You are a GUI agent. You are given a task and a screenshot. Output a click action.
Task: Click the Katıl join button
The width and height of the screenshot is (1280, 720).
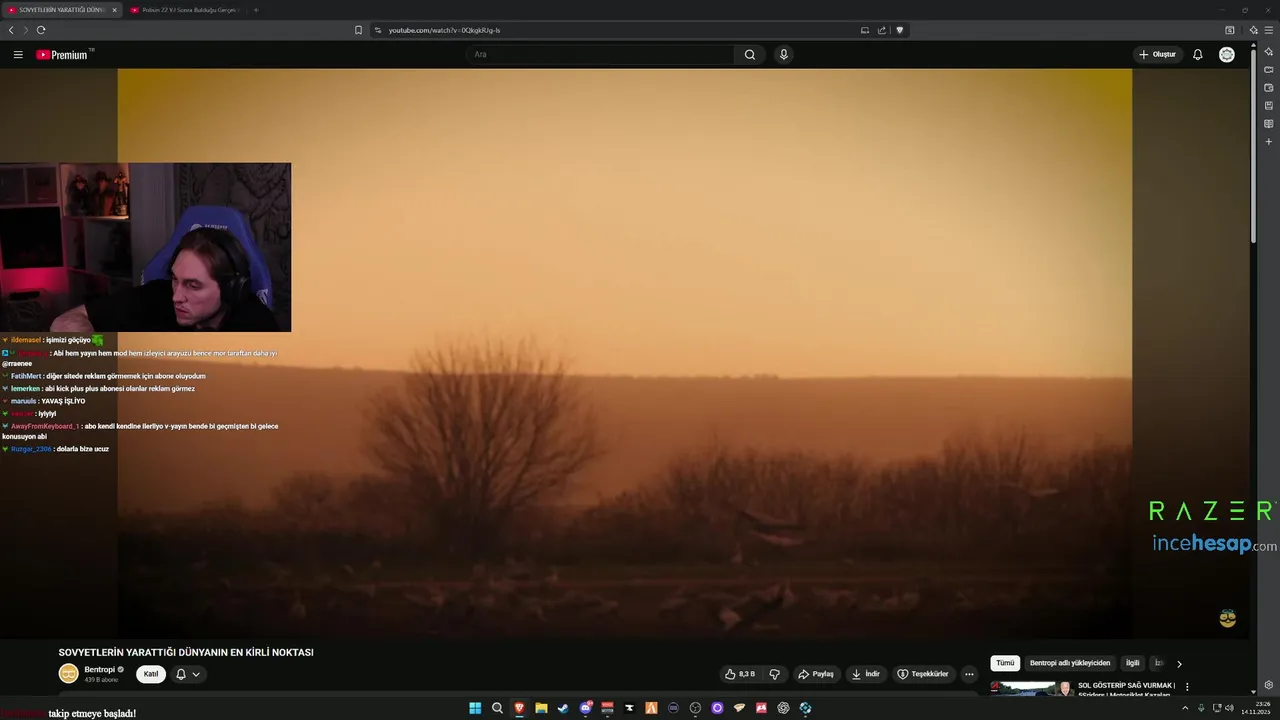pyautogui.click(x=151, y=674)
